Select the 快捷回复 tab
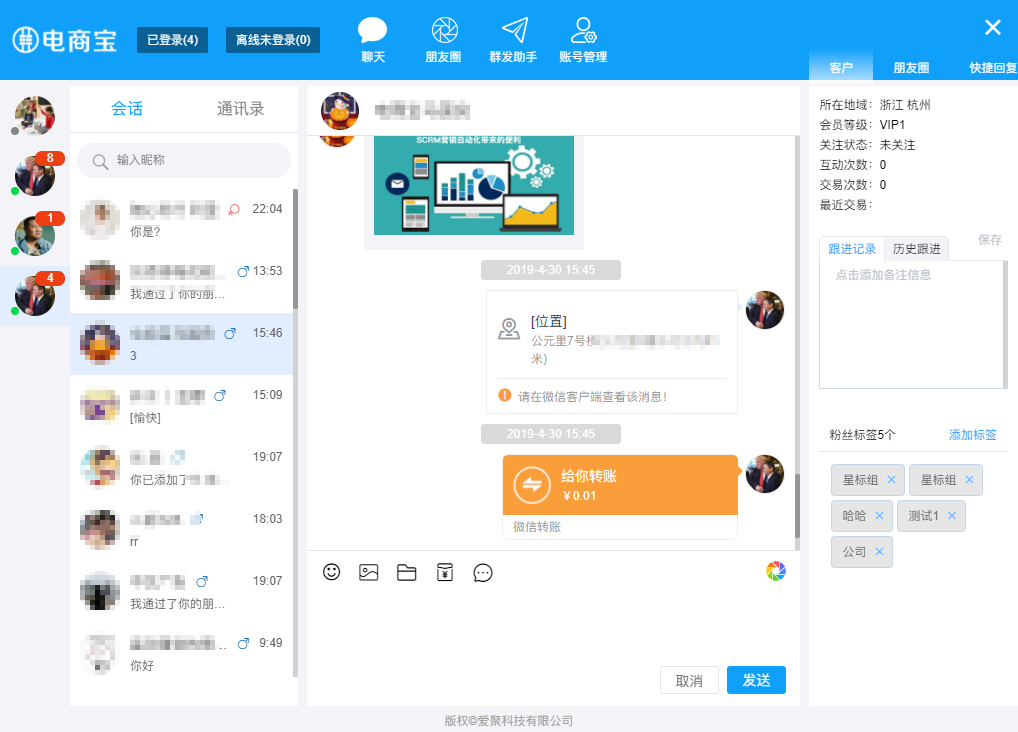Image resolution: width=1018 pixels, height=732 pixels. tap(992, 68)
